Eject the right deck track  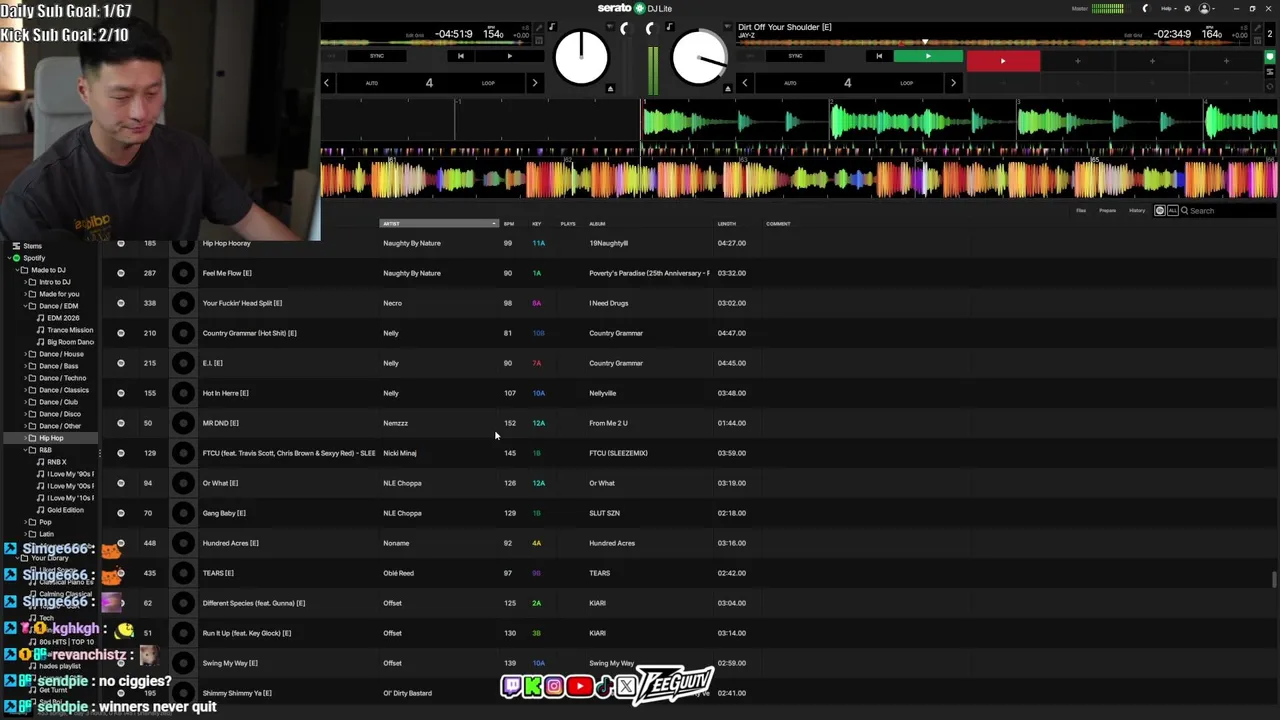point(727,89)
